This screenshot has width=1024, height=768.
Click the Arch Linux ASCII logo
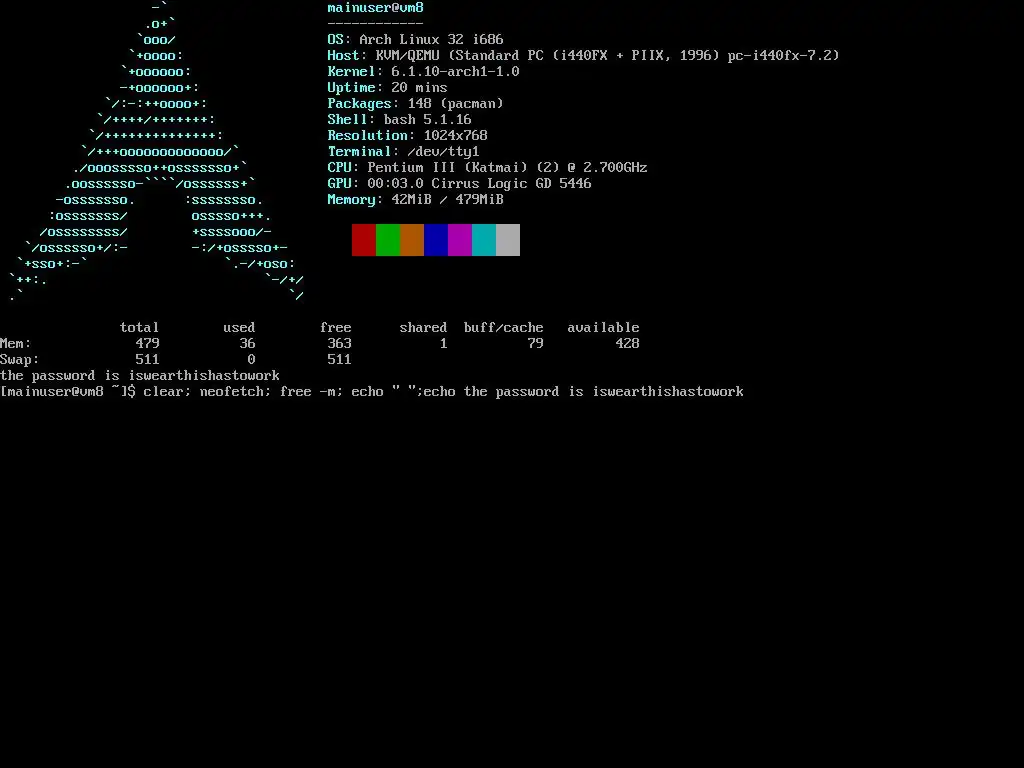coord(157,152)
